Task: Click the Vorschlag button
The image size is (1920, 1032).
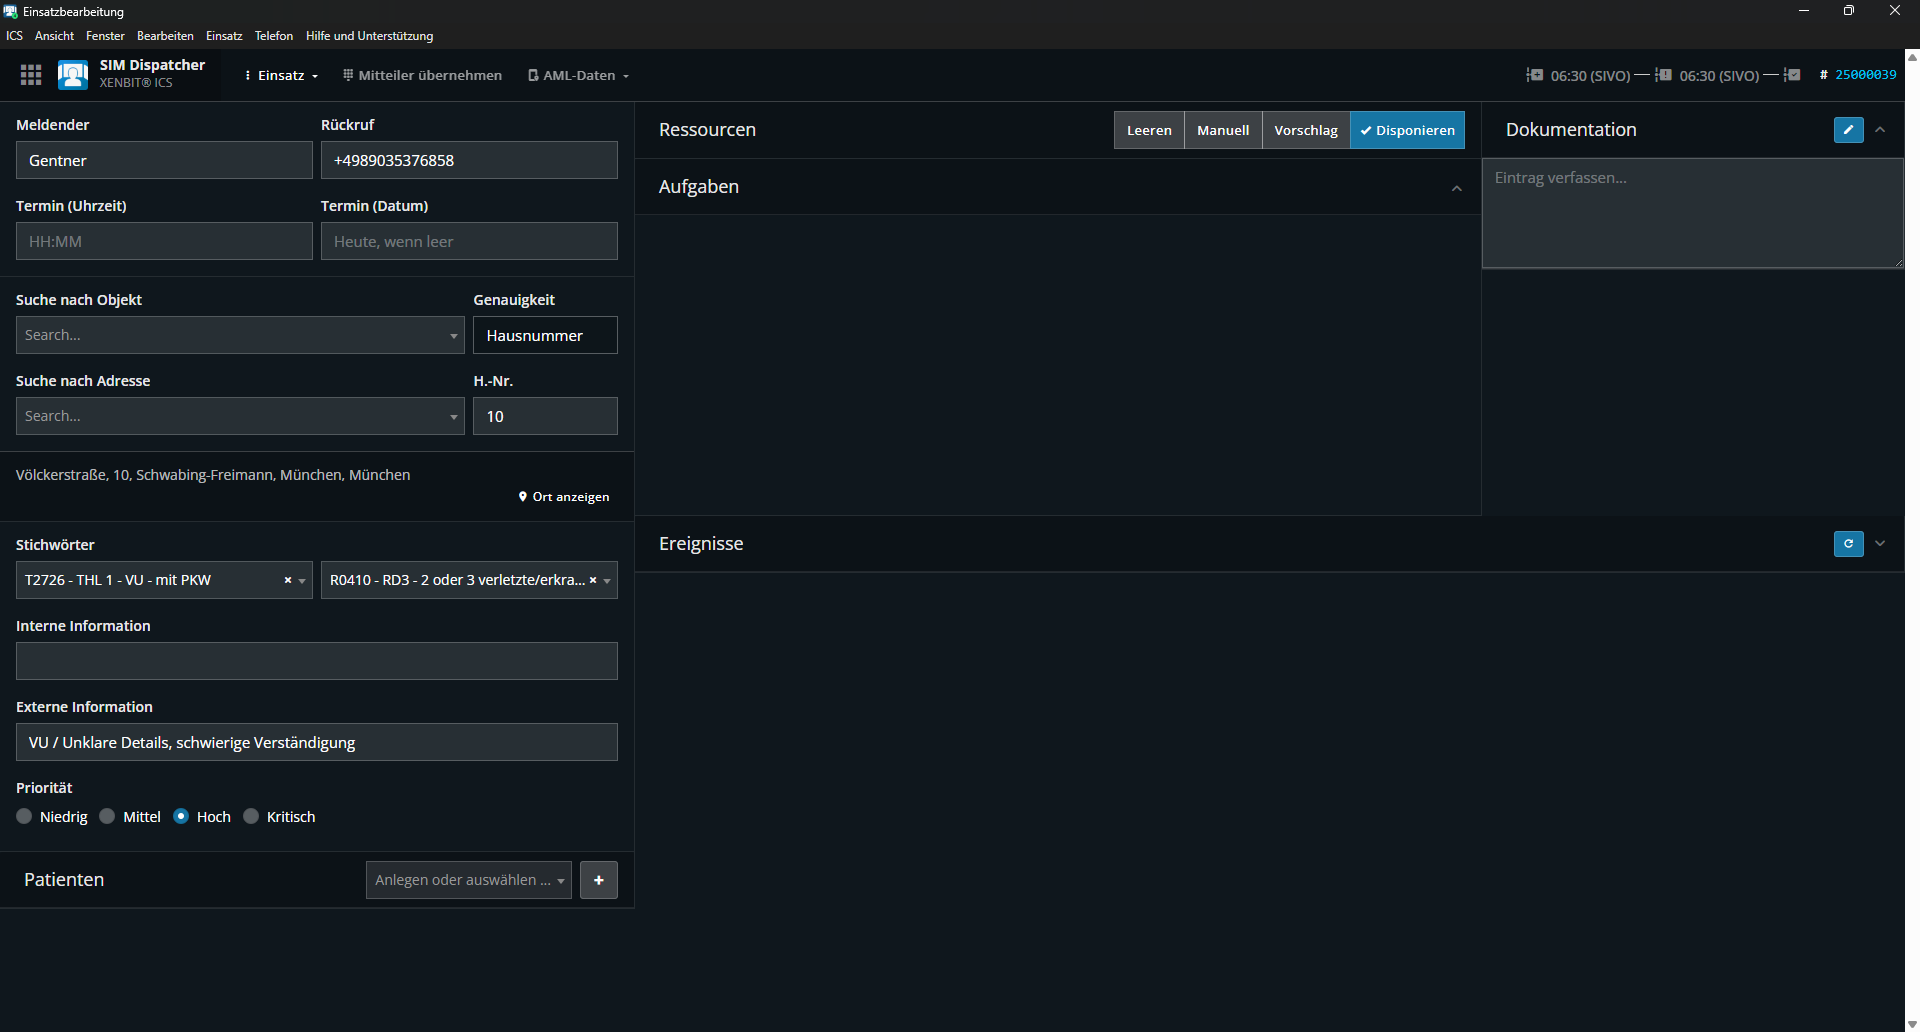Action: pos(1305,130)
